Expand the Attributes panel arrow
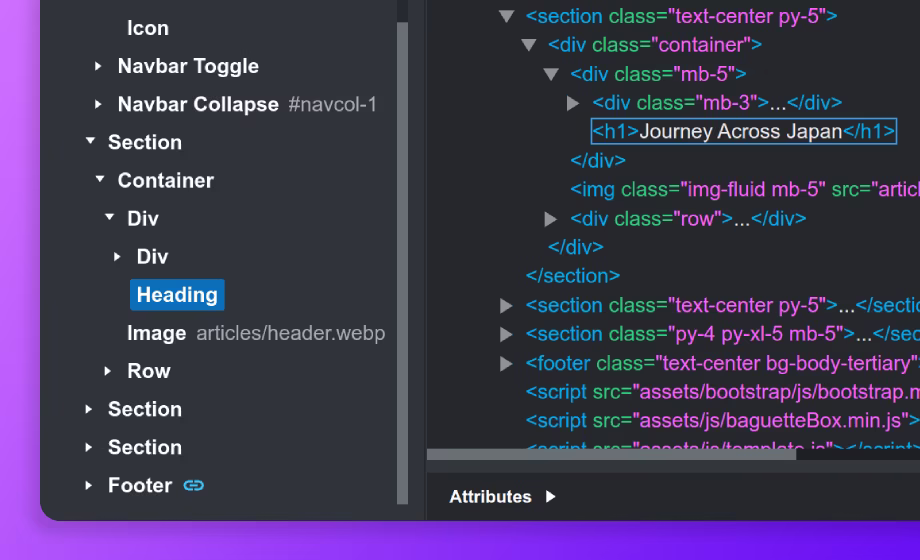This screenshot has width=920, height=560. tap(551, 497)
